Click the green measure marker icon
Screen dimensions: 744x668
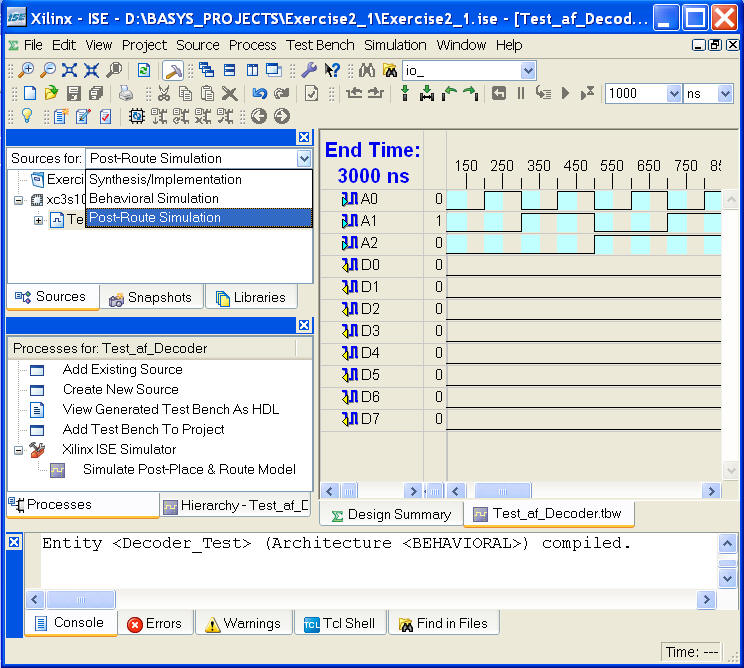pyautogui.click(x=427, y=93)
